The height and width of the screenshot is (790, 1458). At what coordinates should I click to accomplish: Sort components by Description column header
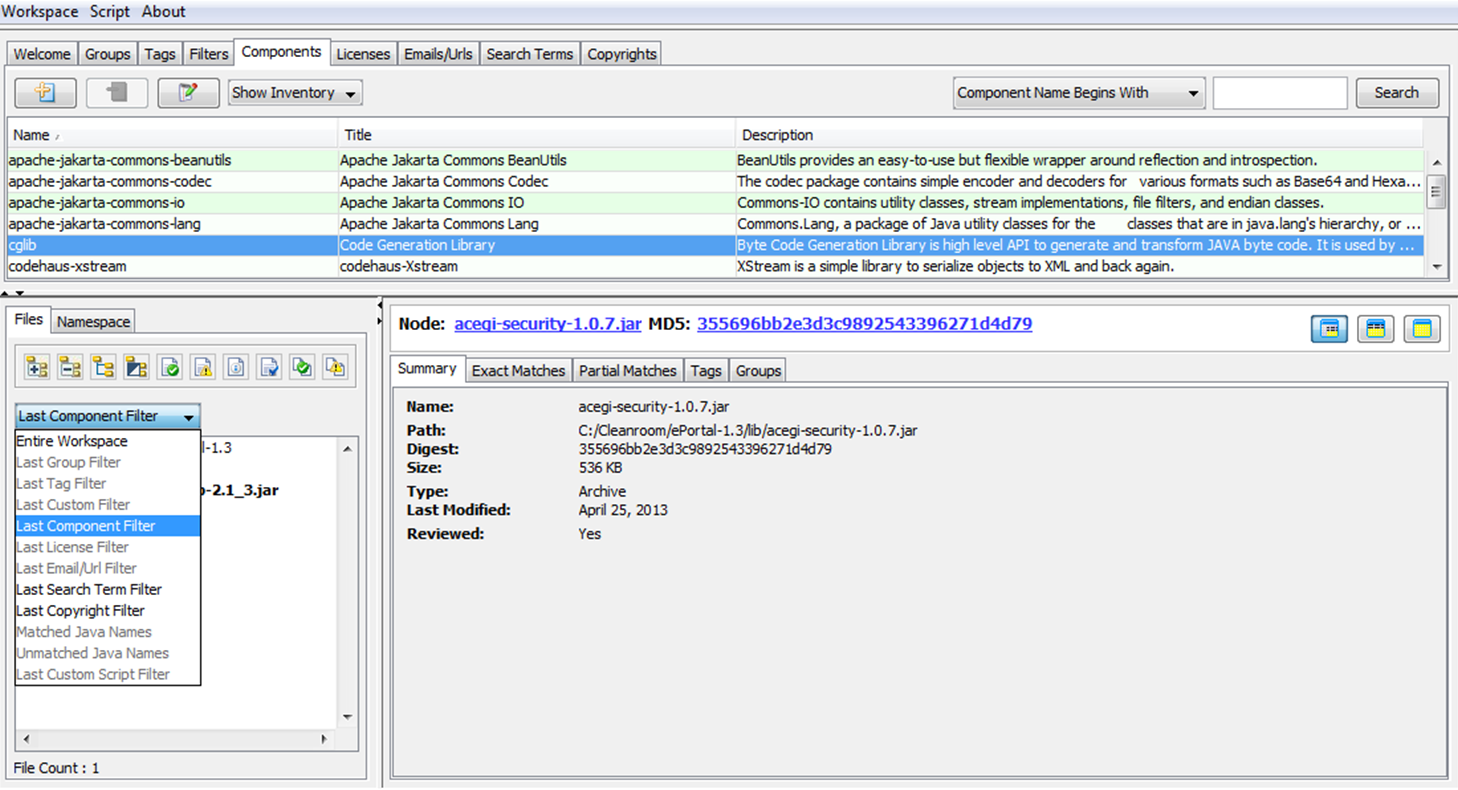click(x=1080, y=135)
